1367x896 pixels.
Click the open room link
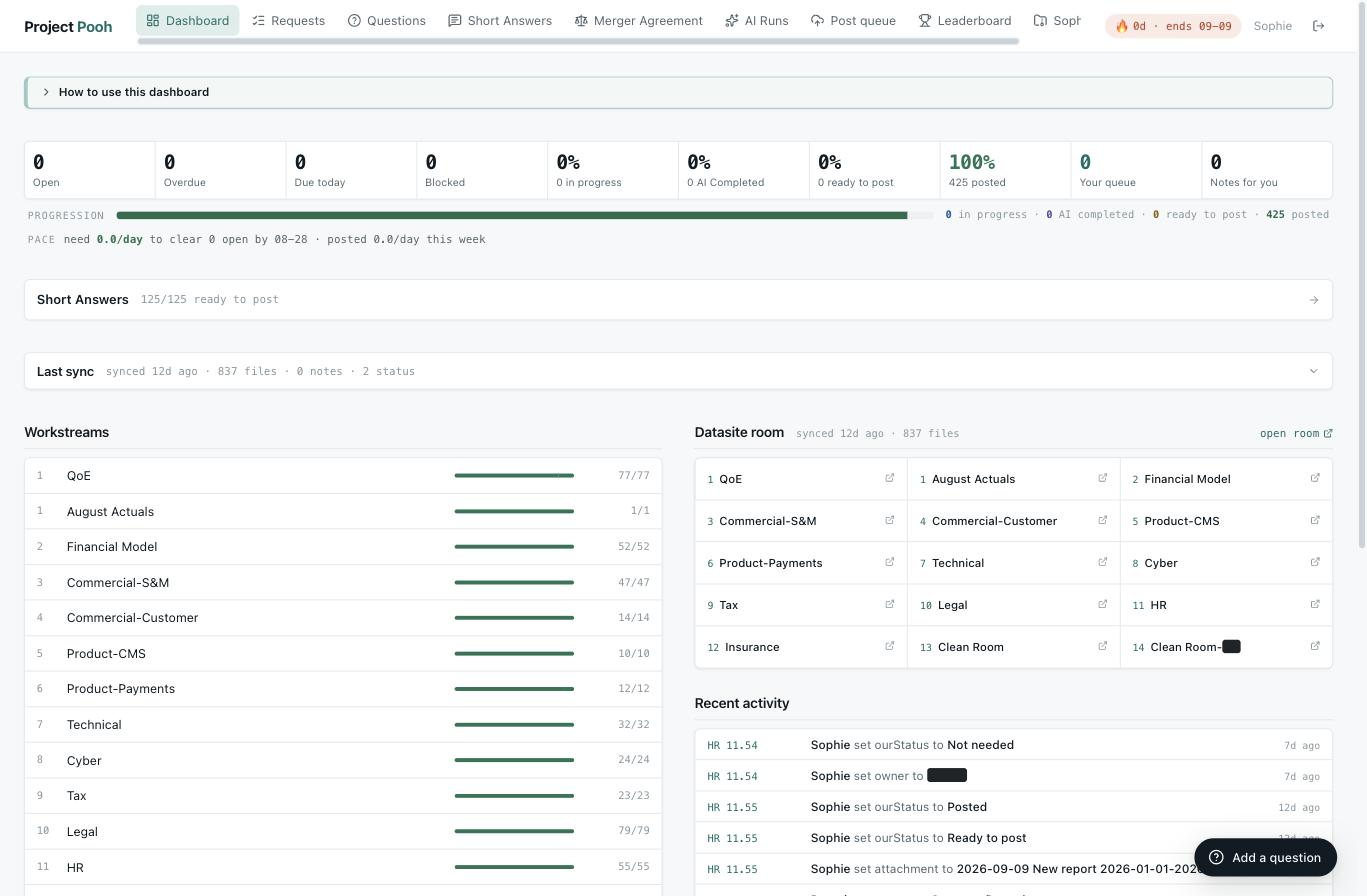(1296, 433)
